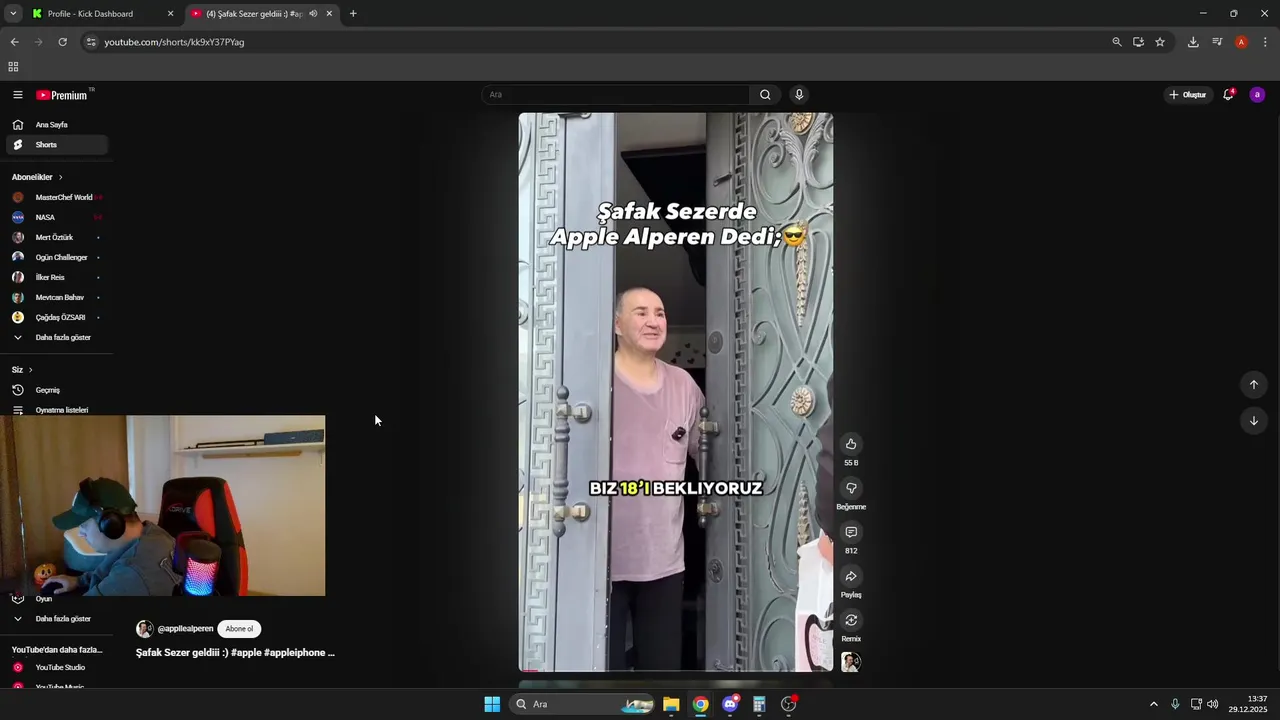This screenshot has width=1280, height=720.
Task: Dislike the Short with the Beğenme icon
Action: 851,488
